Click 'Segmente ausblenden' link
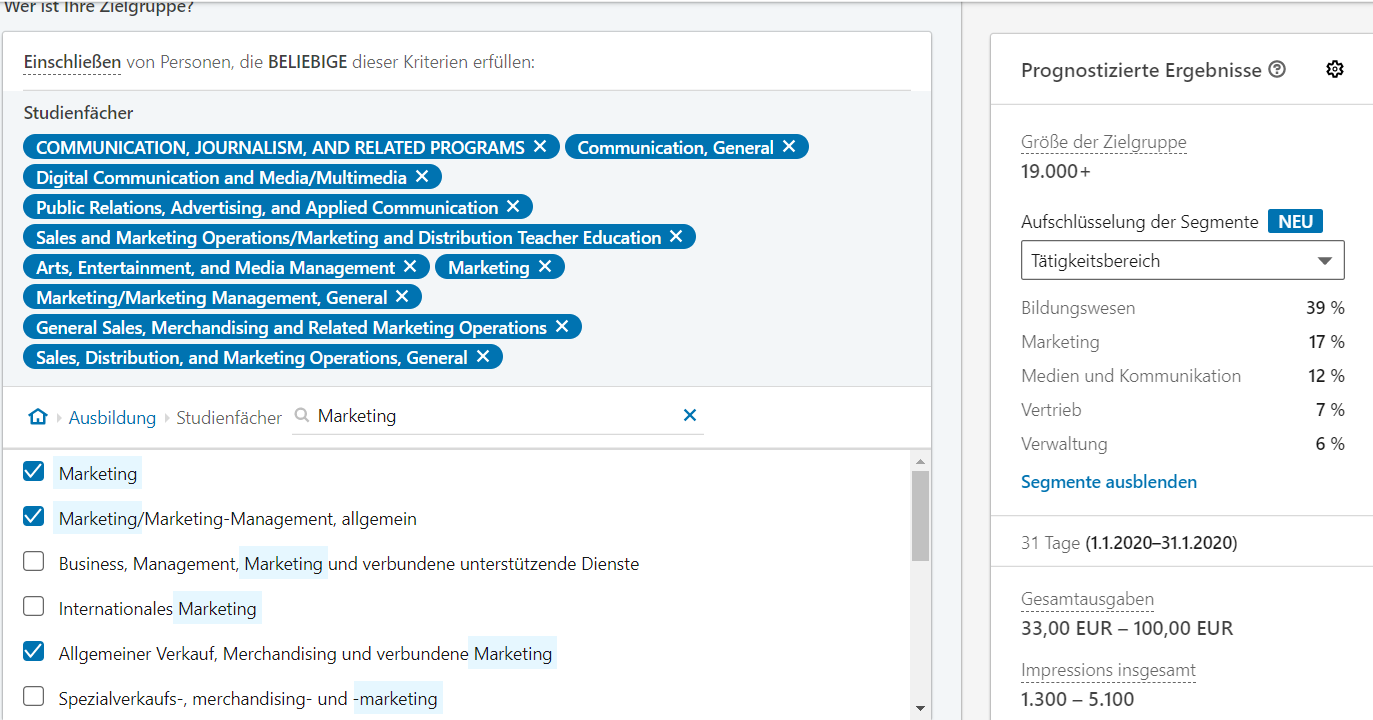The height and width of the screenshot is (720, 1373). click(1108, 482)
